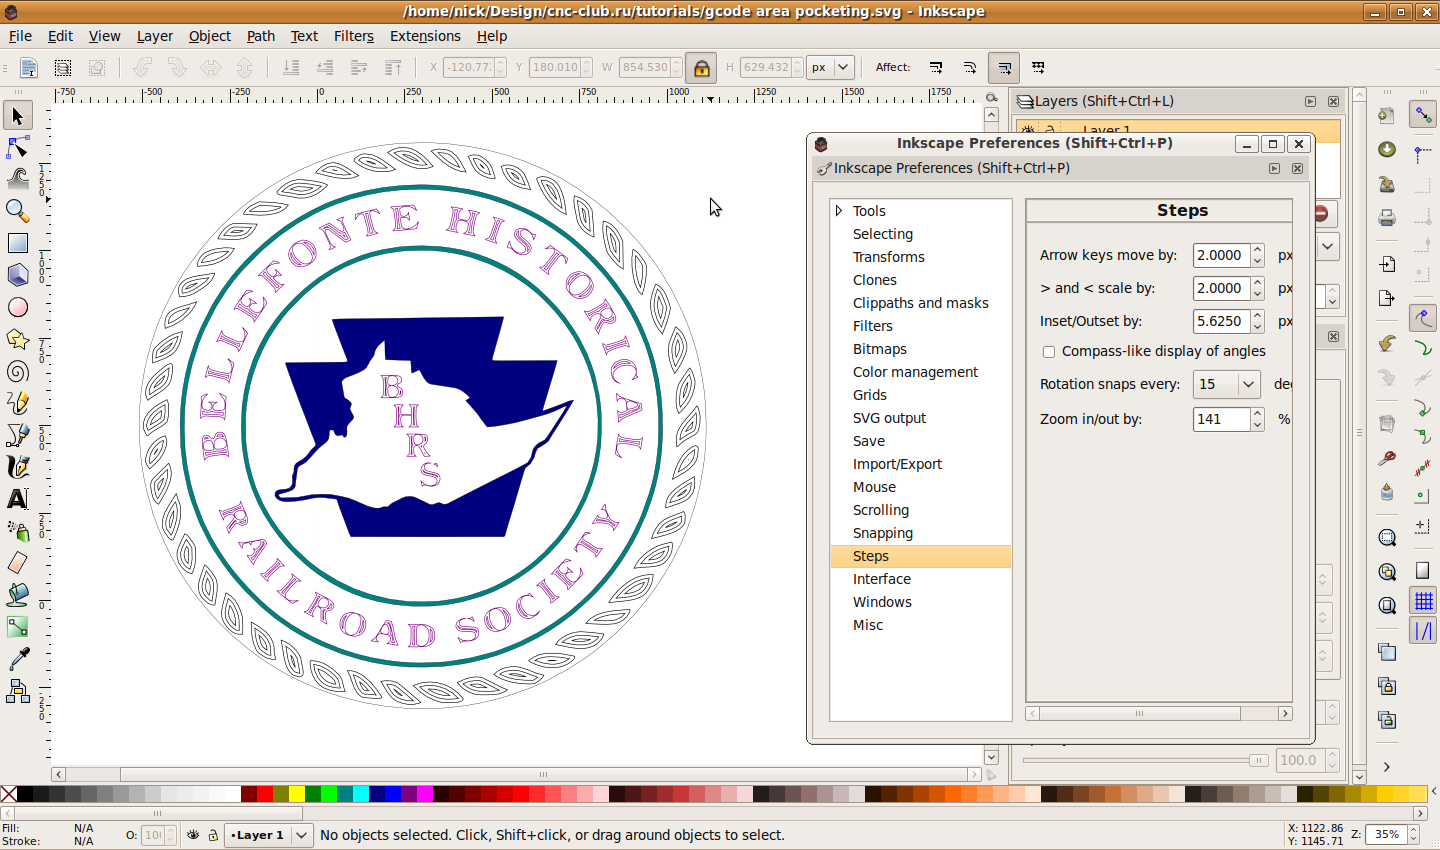The height and width of the screenshot is (850, 1440).
Task: Toggle grid snapping button
Action: (1423, 600)
